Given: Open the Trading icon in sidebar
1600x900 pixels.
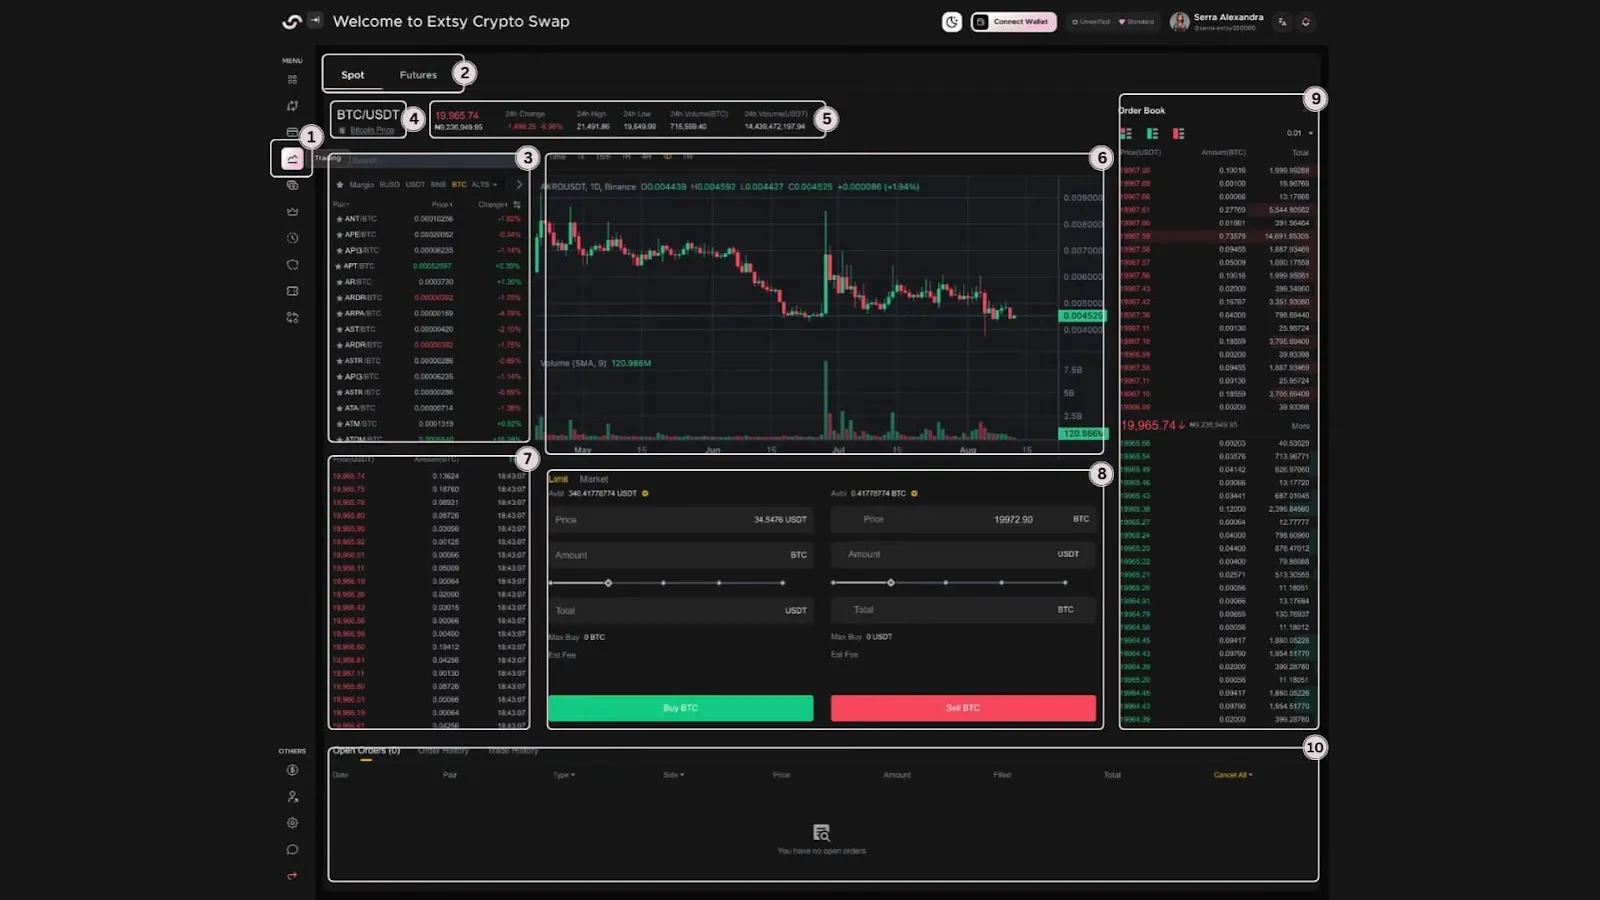Looking at the screenshot, I should (x=292, y=158).
